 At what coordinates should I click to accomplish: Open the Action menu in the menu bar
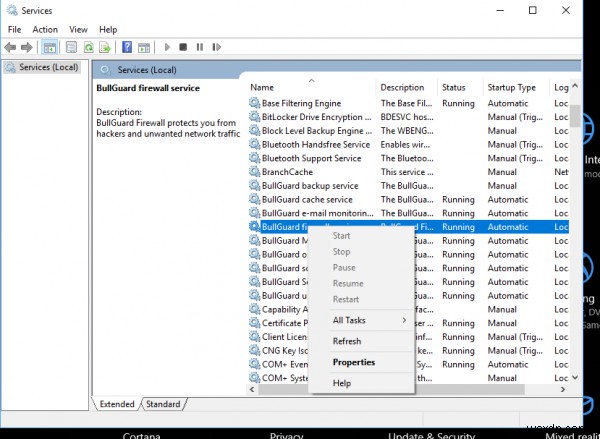pyautogui.click(x=45, y=30)
